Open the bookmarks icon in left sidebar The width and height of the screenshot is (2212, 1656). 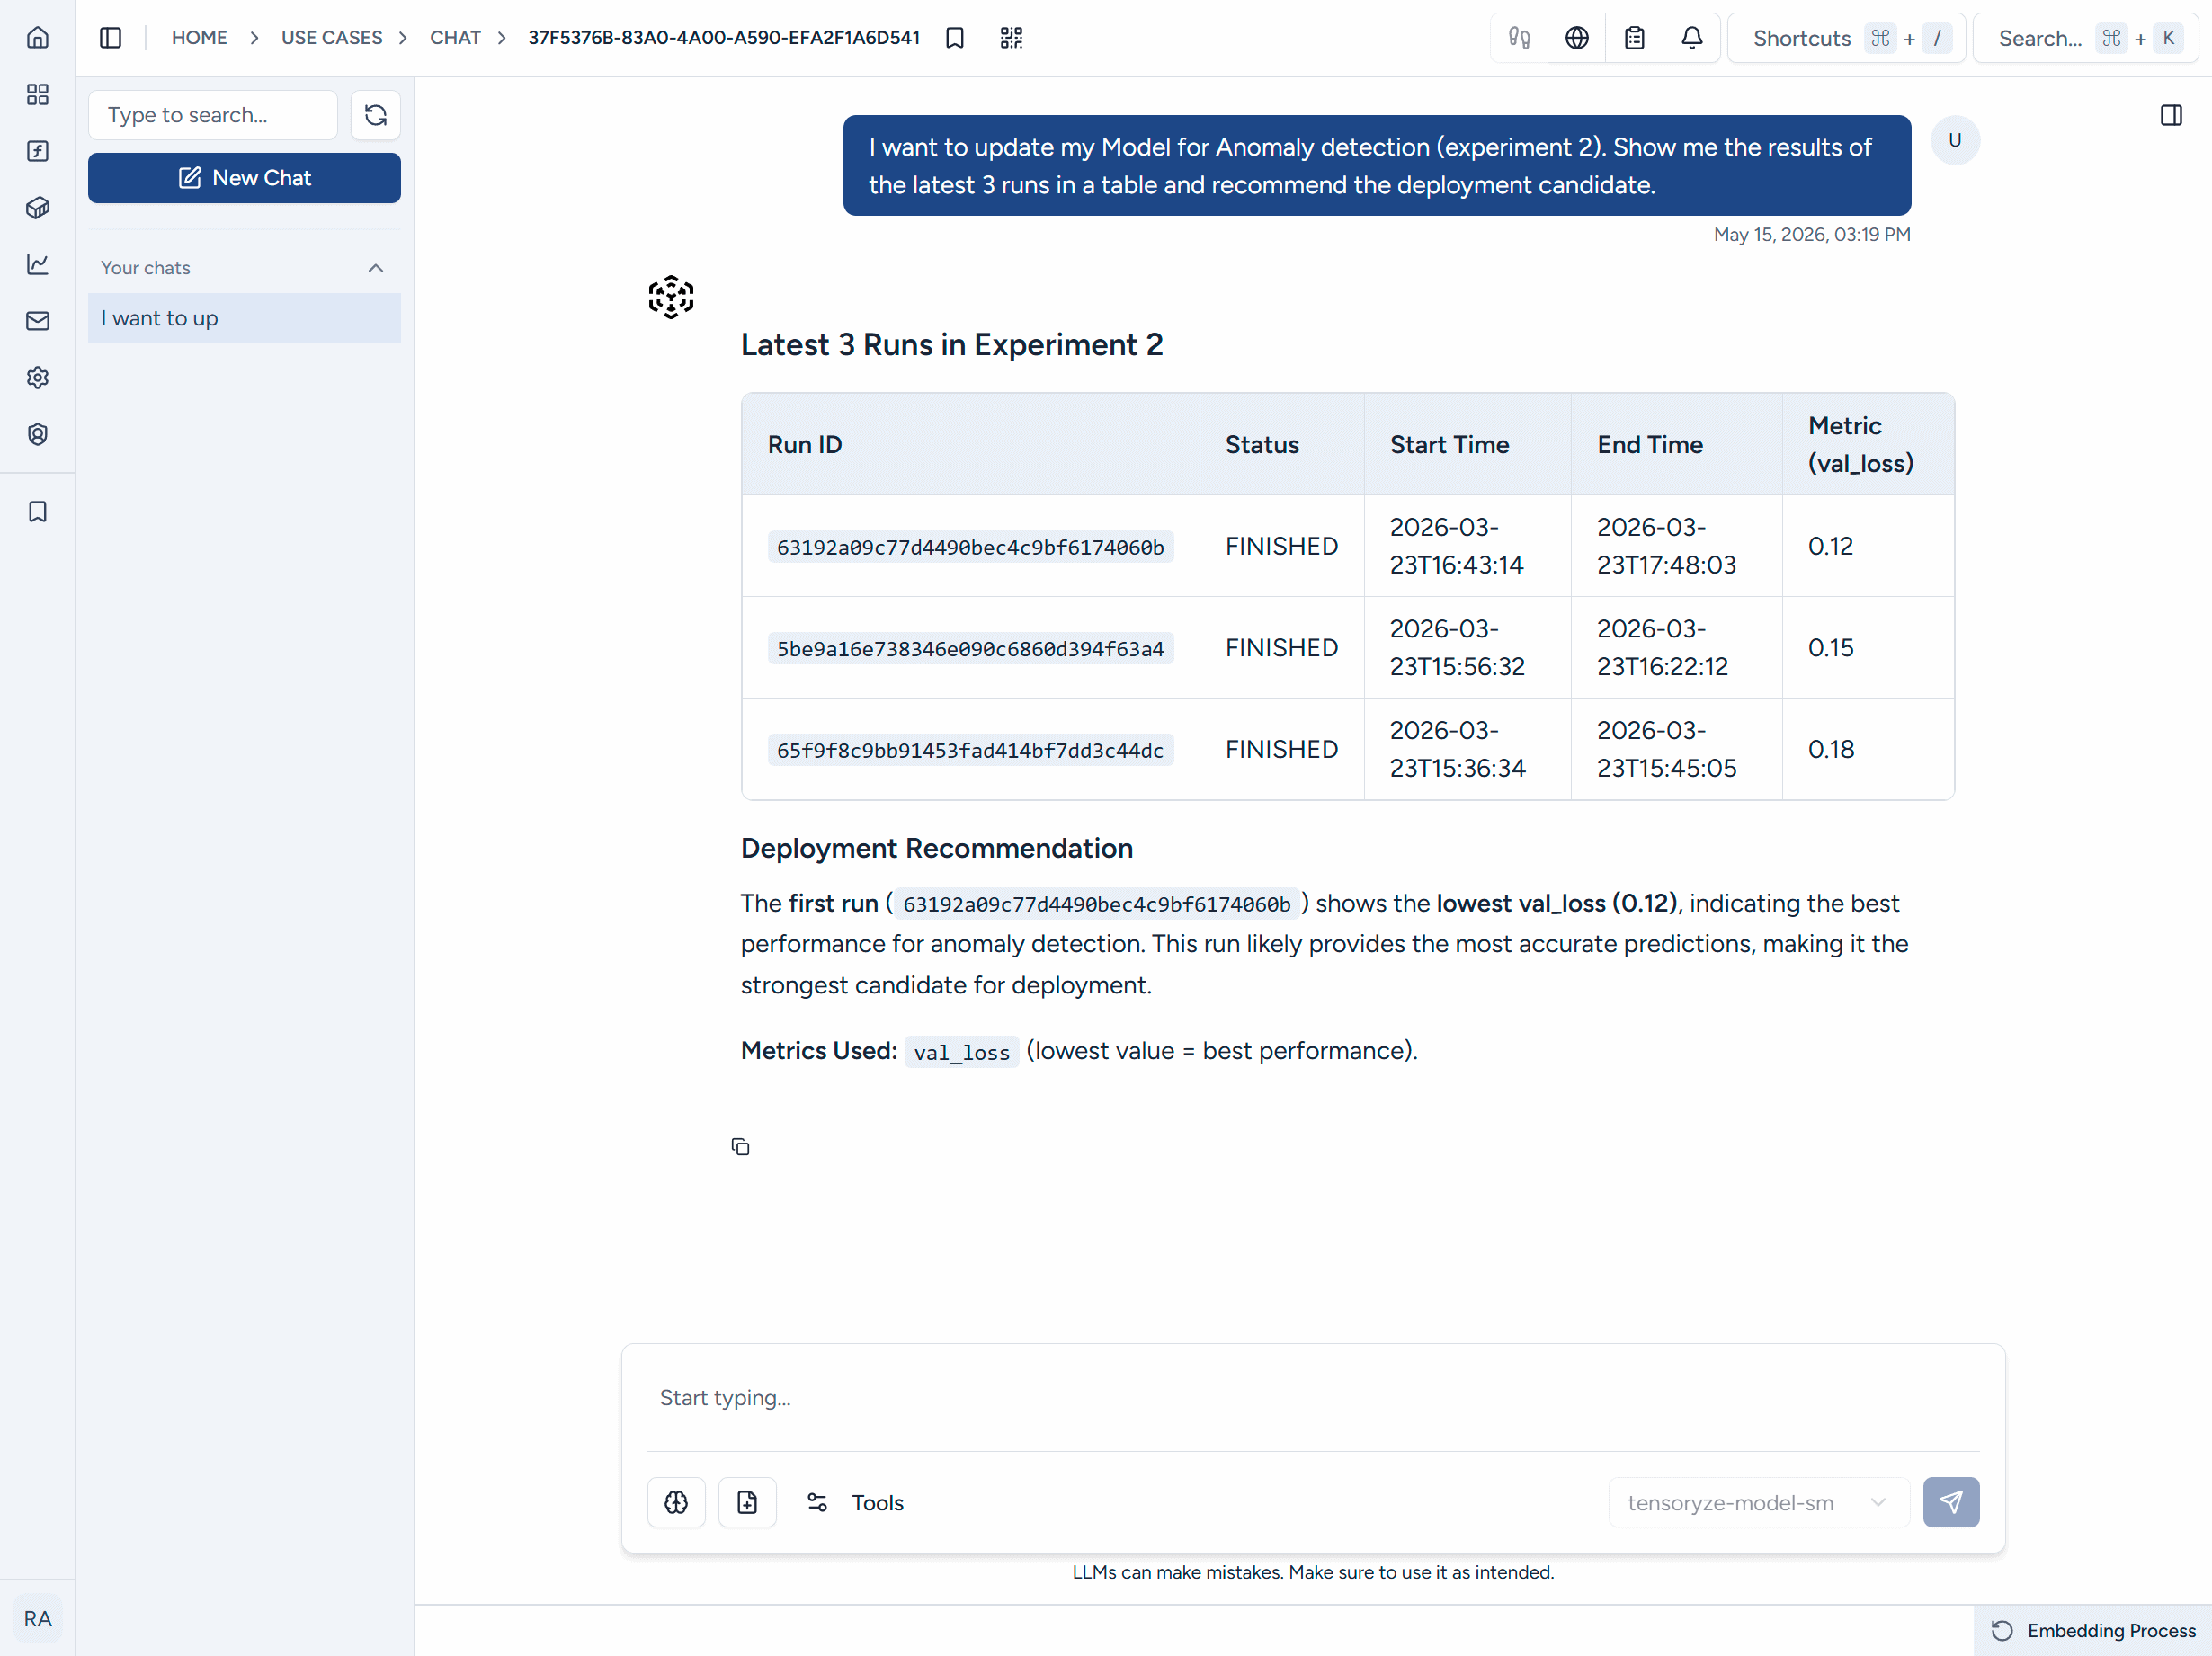coord(37,511)
